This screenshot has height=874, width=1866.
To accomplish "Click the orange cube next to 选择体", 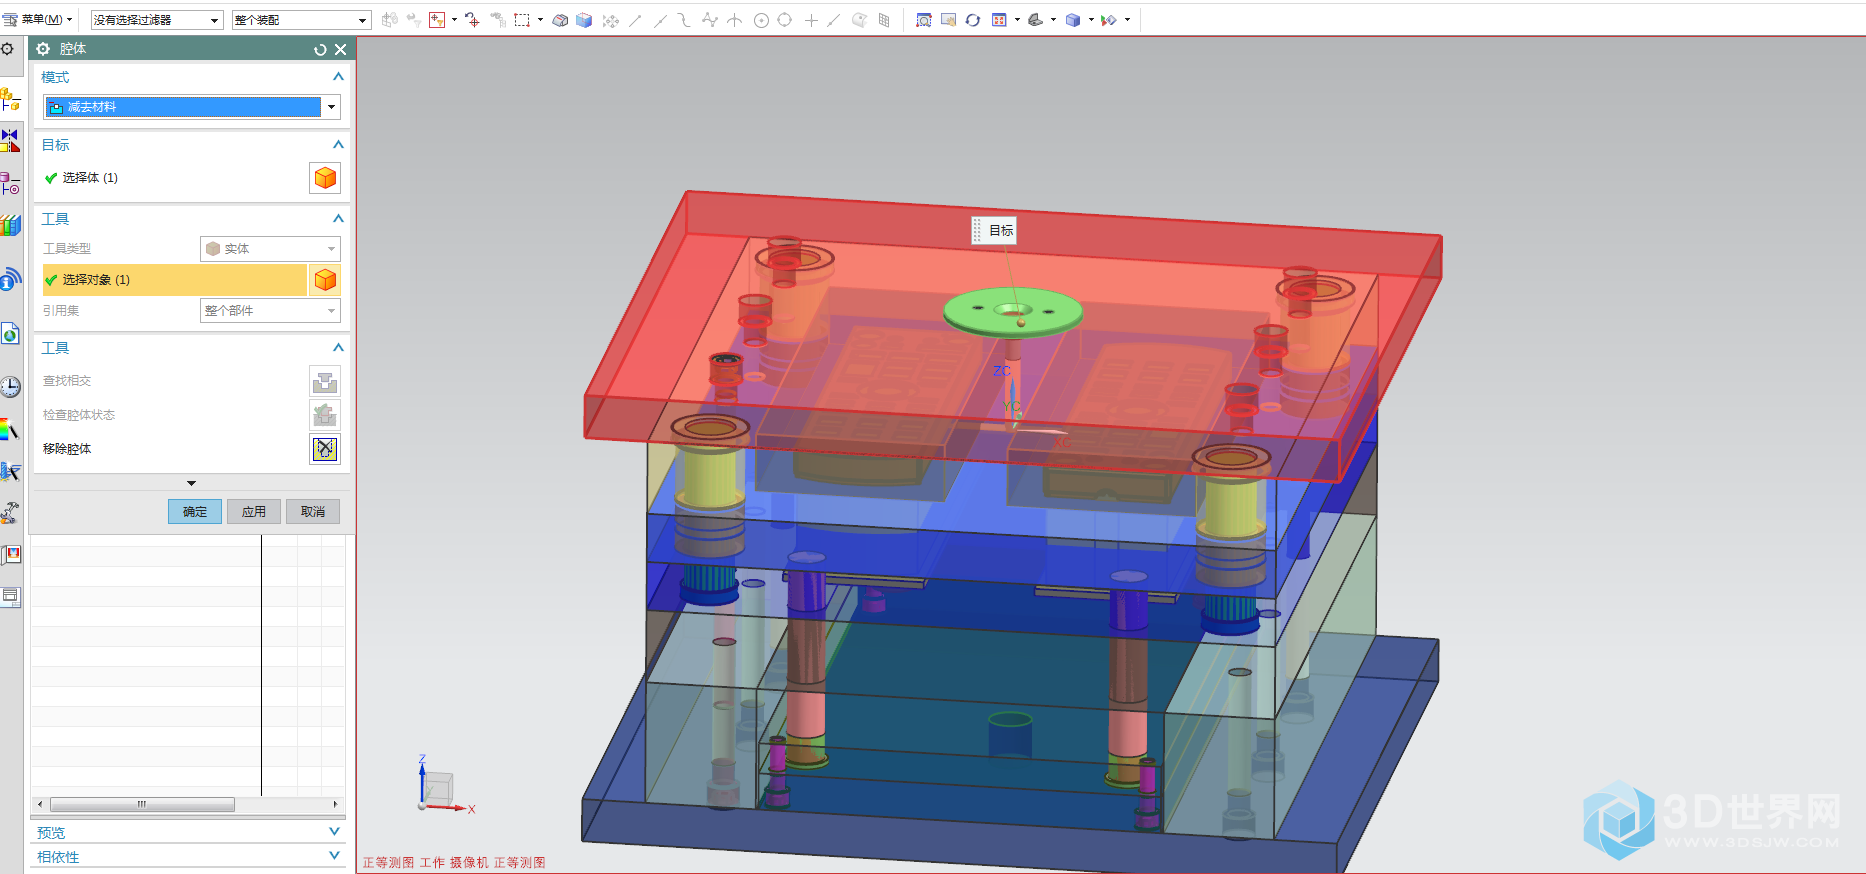I will click(325, 178).
